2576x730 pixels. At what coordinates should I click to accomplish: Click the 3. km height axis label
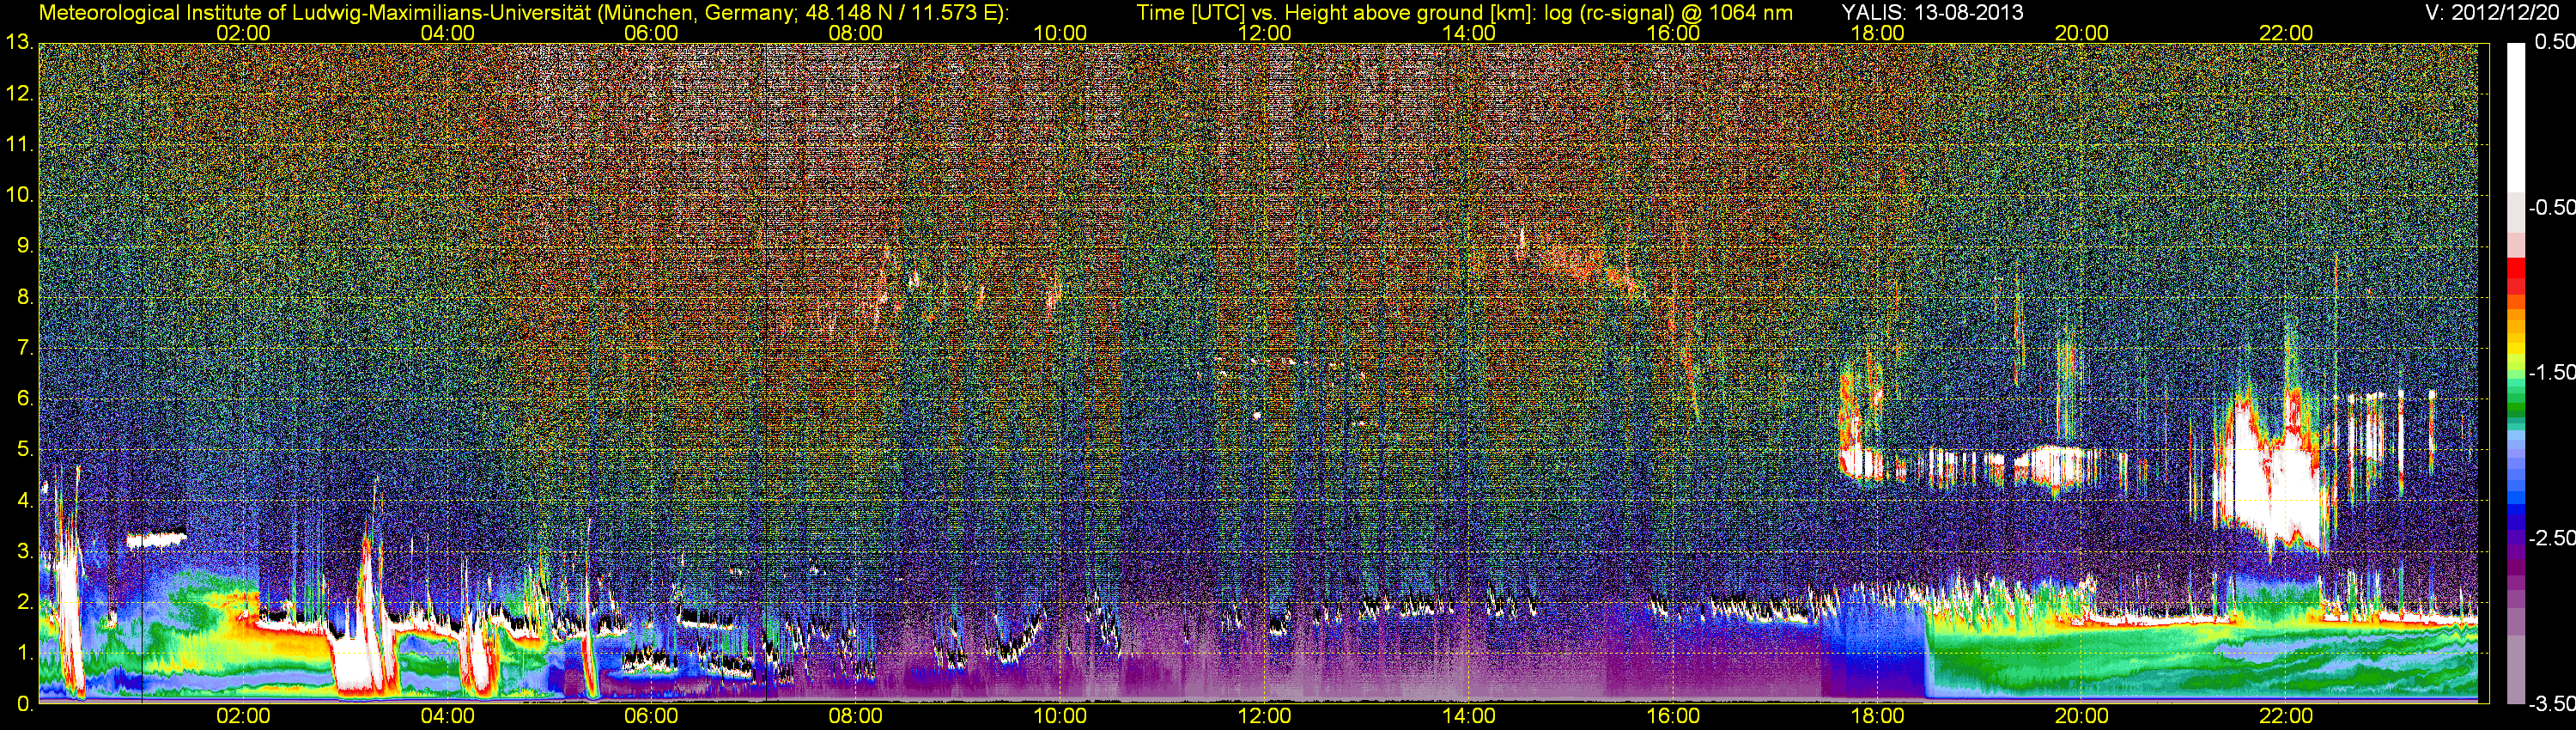(25, 551)
